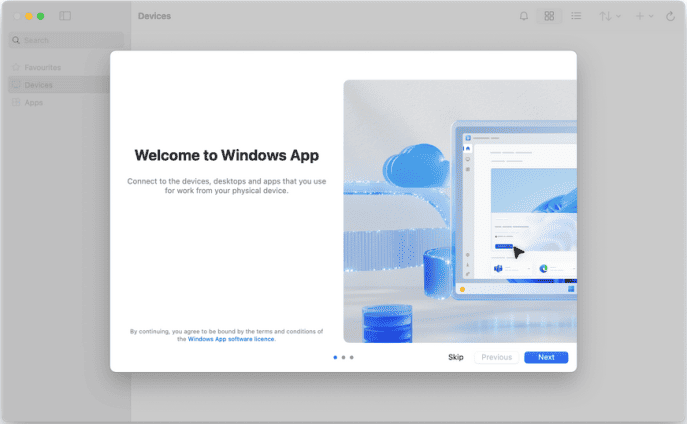Click the notifications bell icon
Screen dimensions: 687x424
[x=524, y=16]
